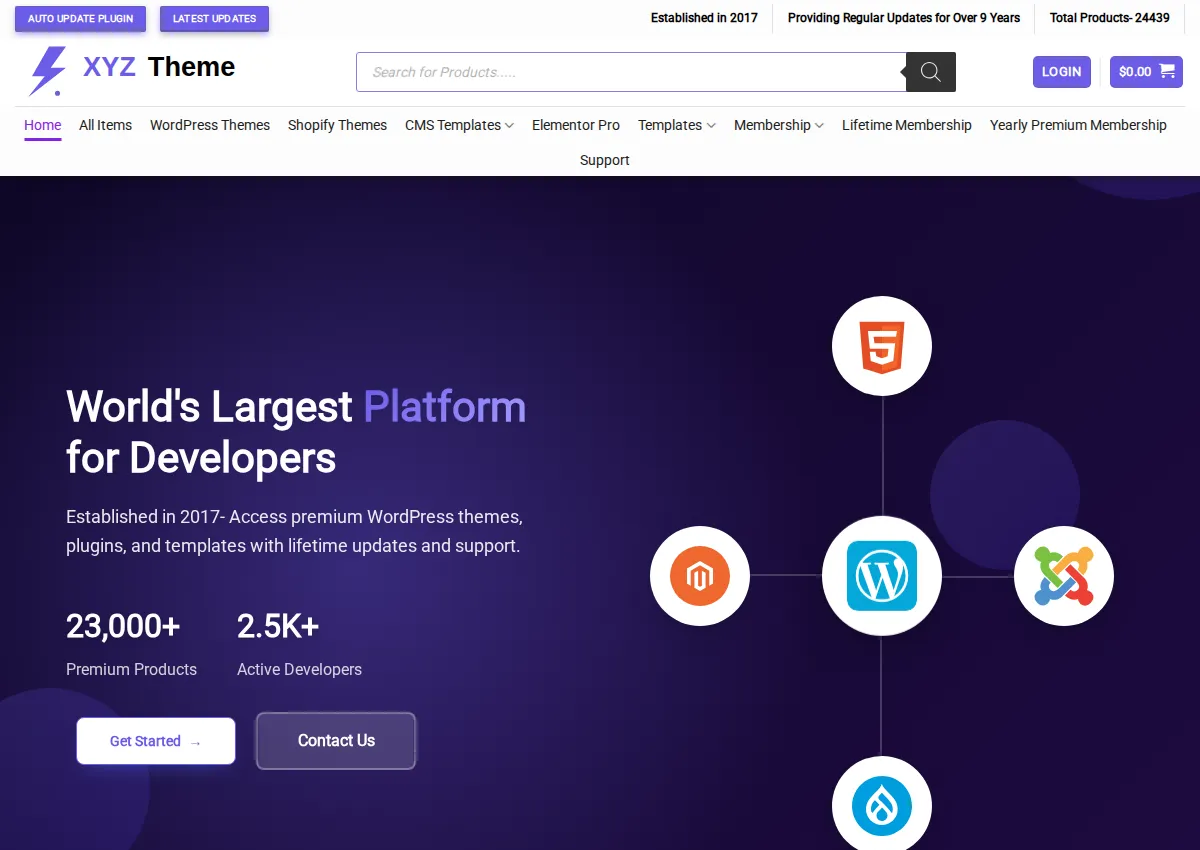Open Shopify Themes menu item
1200x850 pixels.
pyautogui.click(x=337, y=125)
